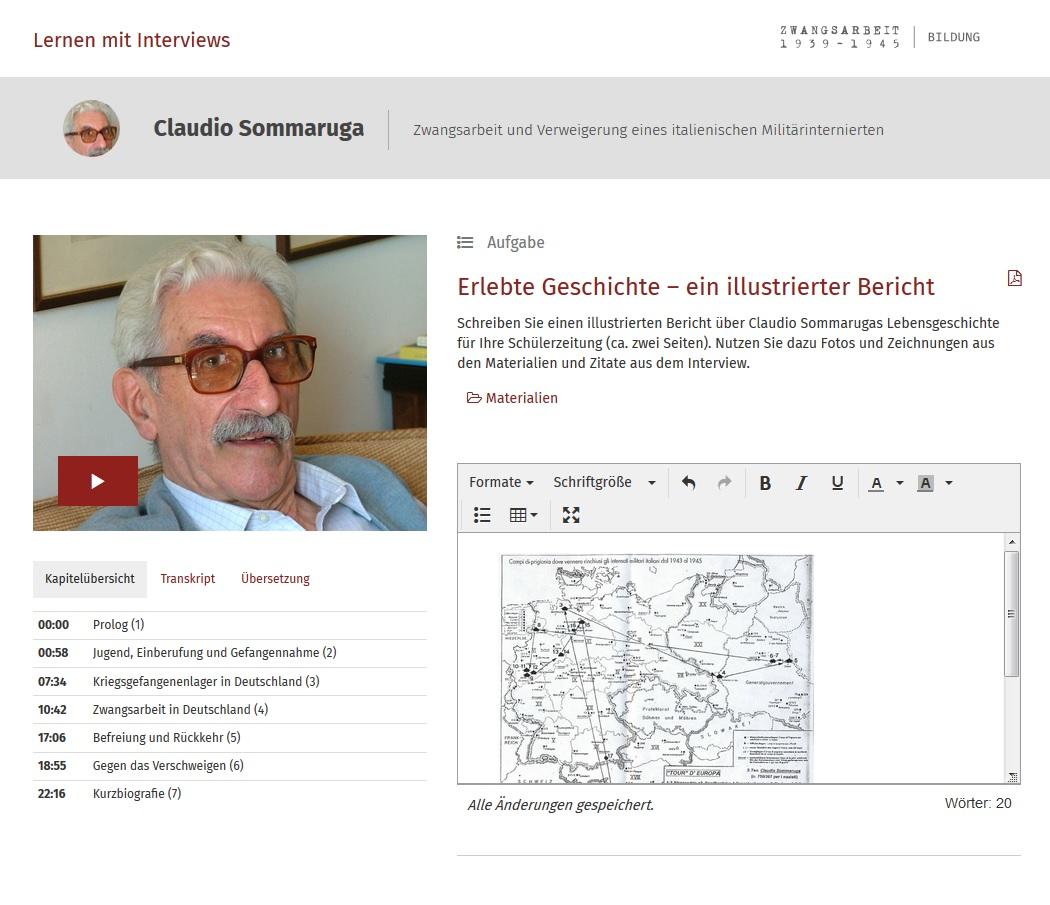1050x905 pixels.
Task: Click the 'Alle Änderungen gespeichert.' status text
Action: 560,805
